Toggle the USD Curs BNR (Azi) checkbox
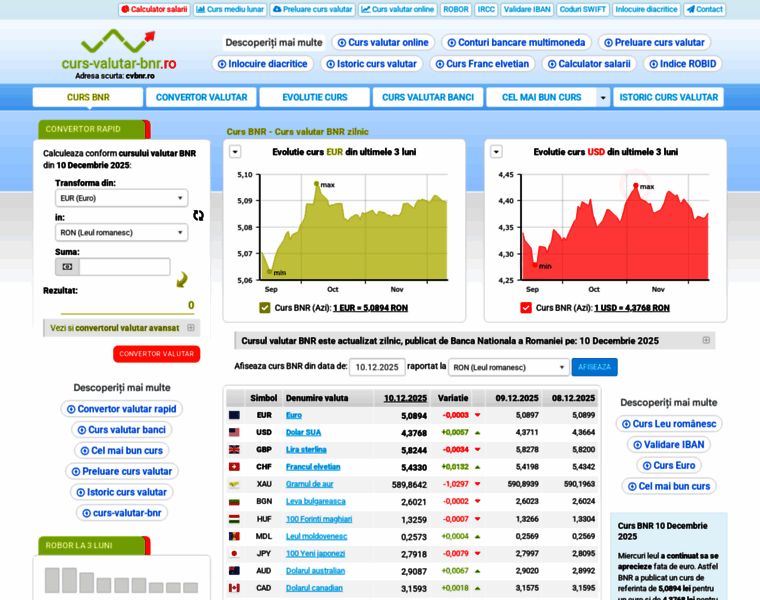The width and height of the screenshot is (760, 600). (x=526, y=308)
